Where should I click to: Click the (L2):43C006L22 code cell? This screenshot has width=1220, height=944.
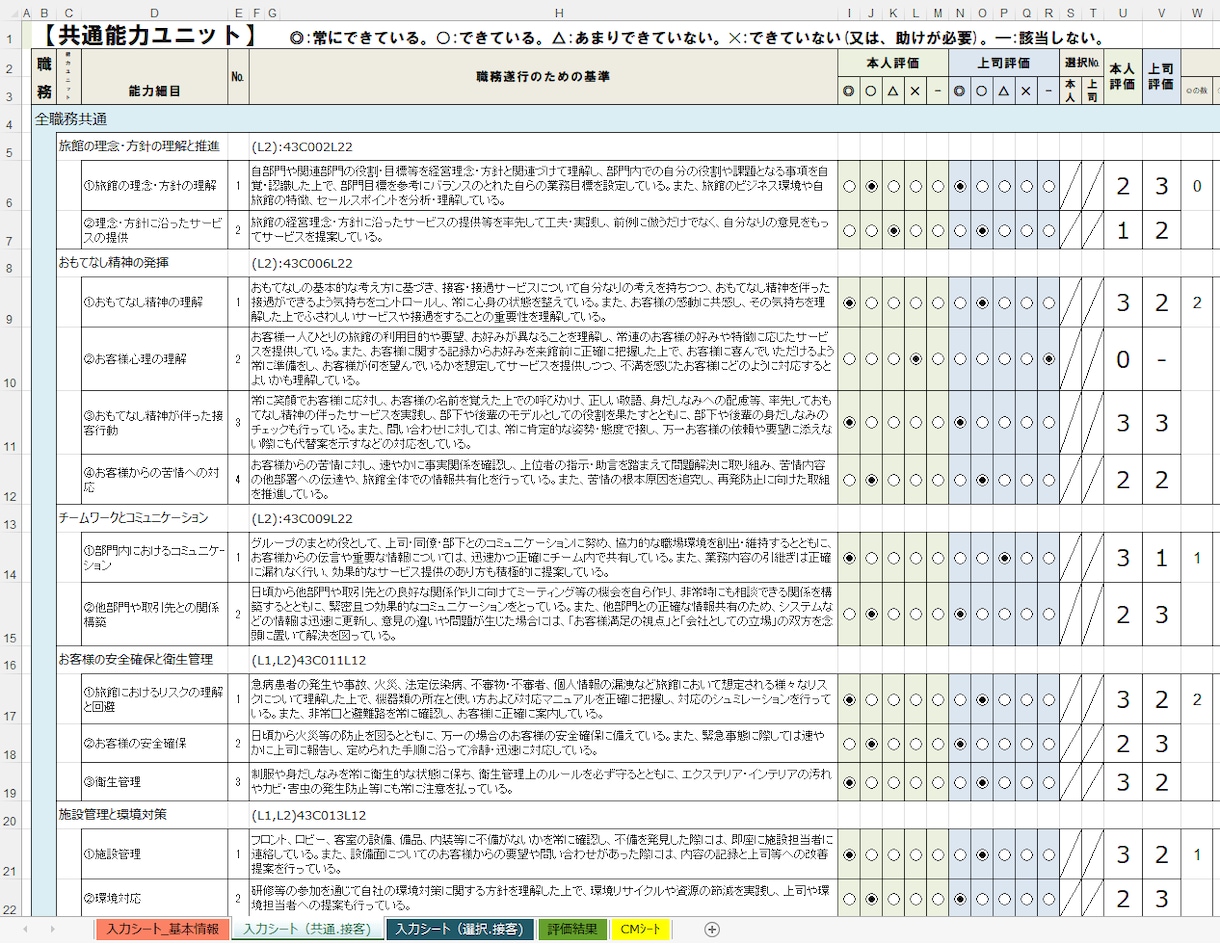click(x=302, y=263)
